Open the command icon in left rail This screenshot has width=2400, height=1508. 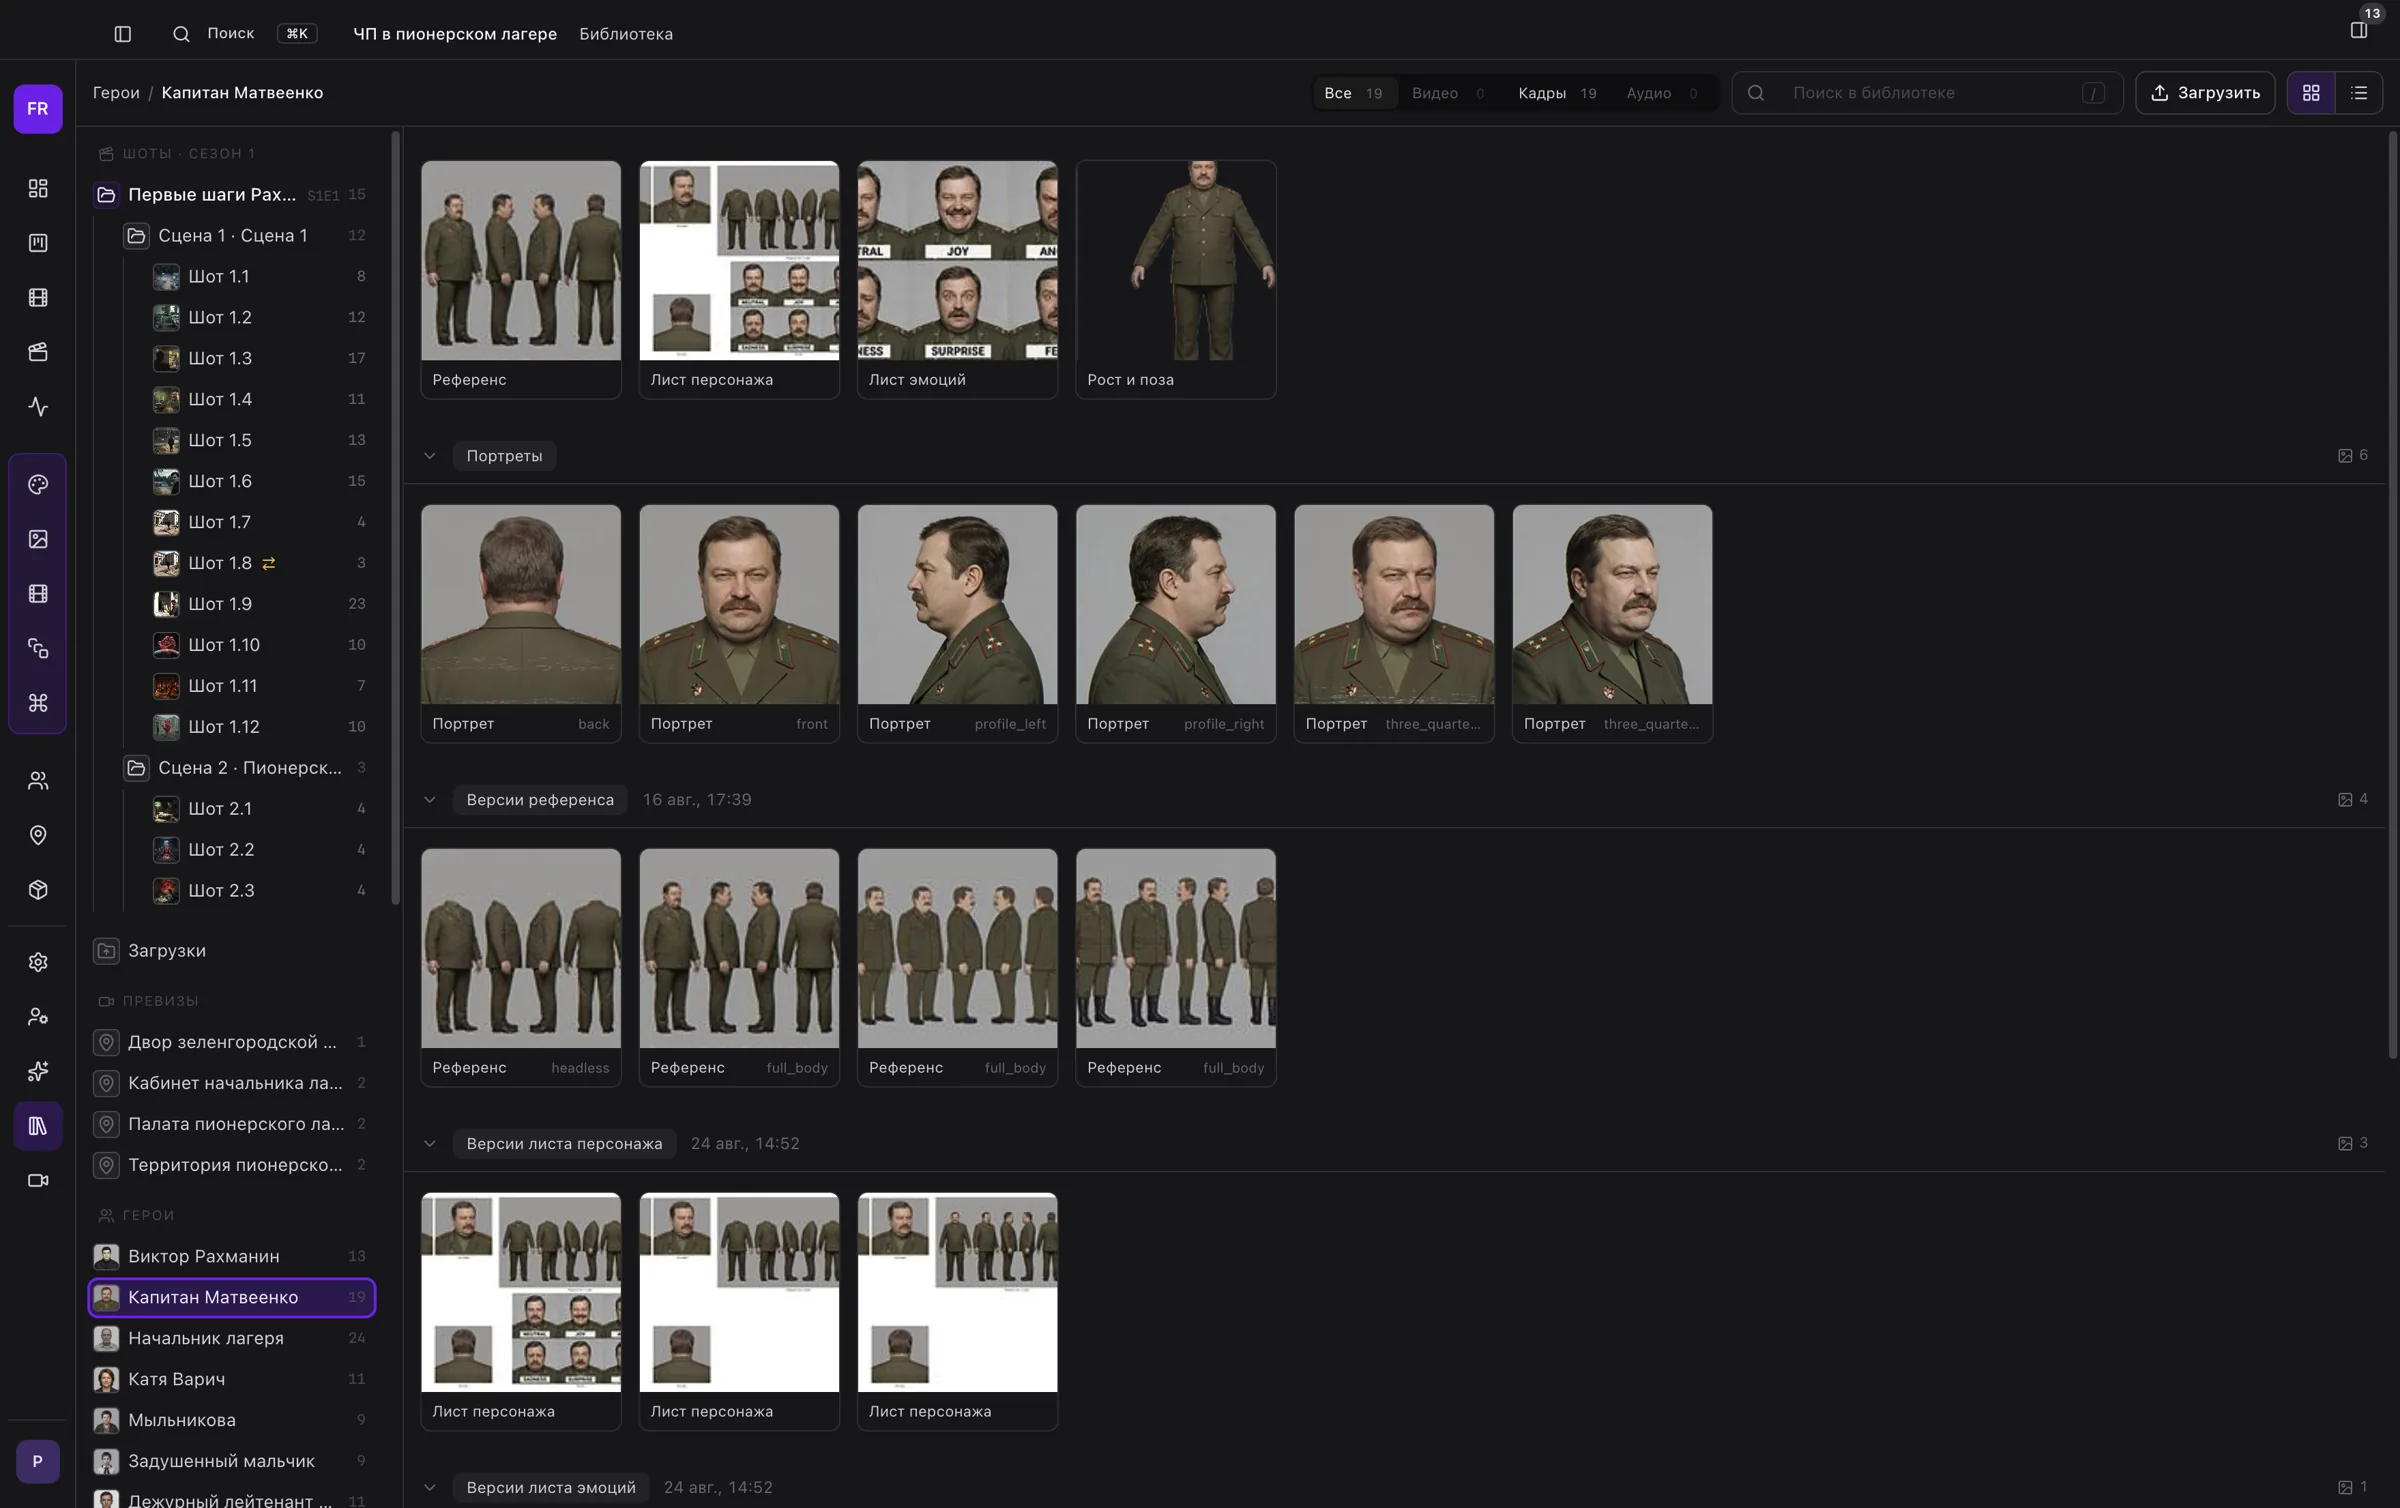[x=38, y=703]
